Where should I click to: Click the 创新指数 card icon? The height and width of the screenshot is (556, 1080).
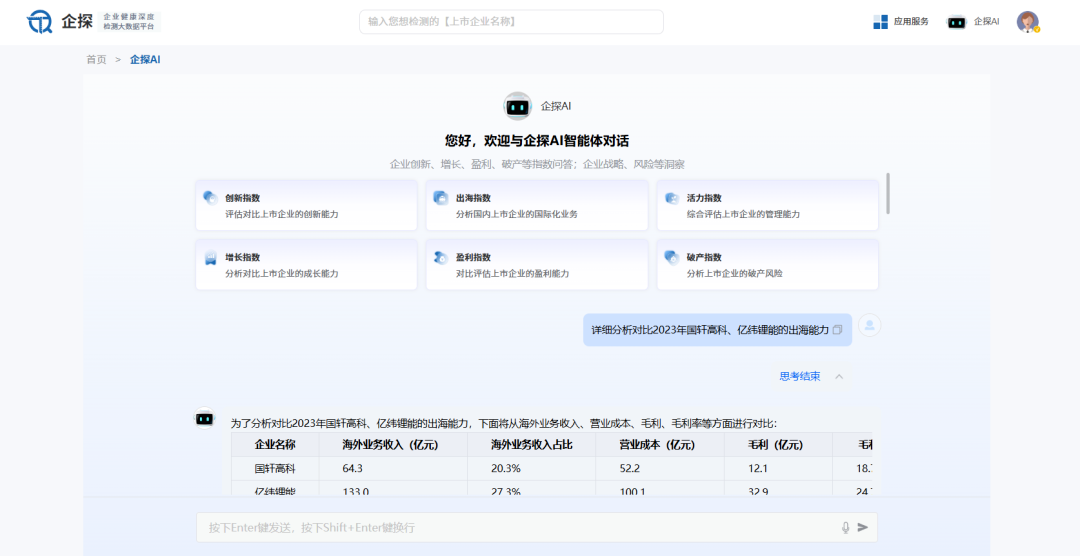(211, 198)
